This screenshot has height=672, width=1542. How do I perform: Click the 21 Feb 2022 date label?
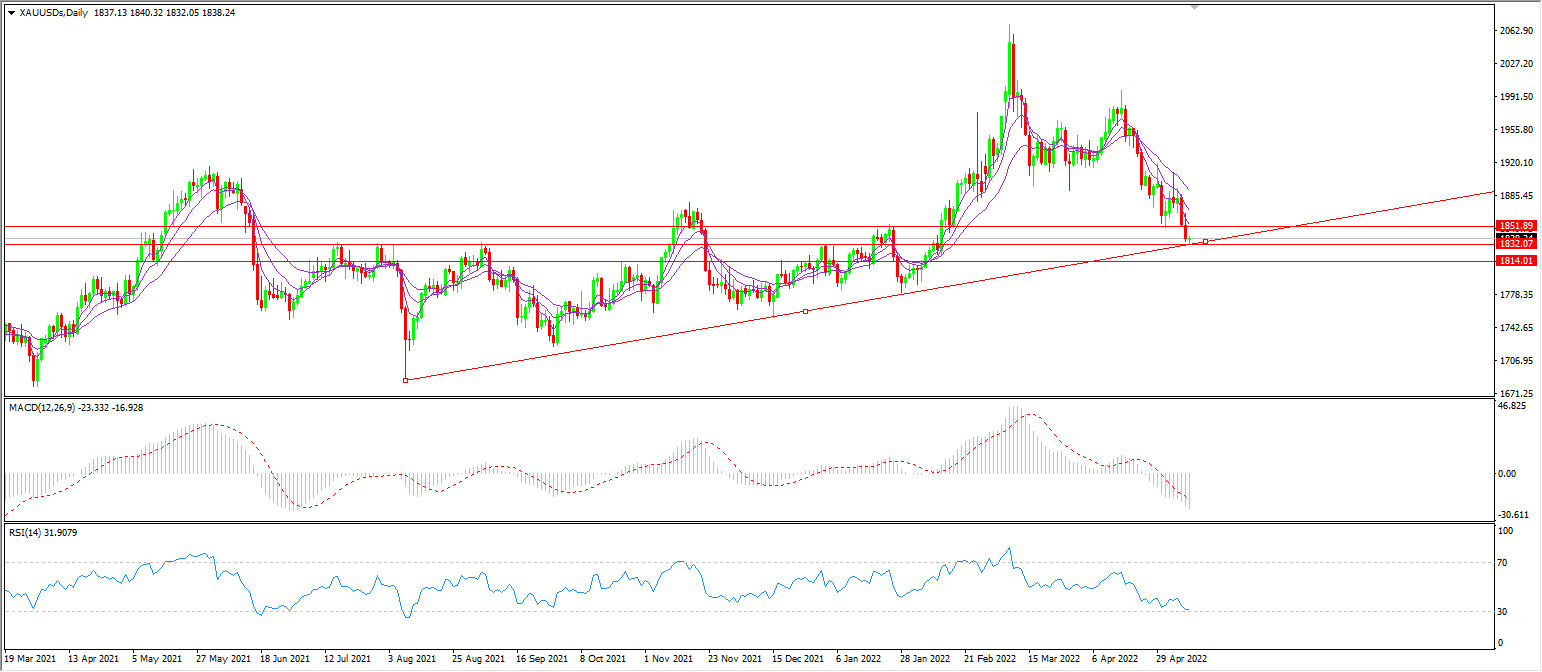[x=991, y=660]
